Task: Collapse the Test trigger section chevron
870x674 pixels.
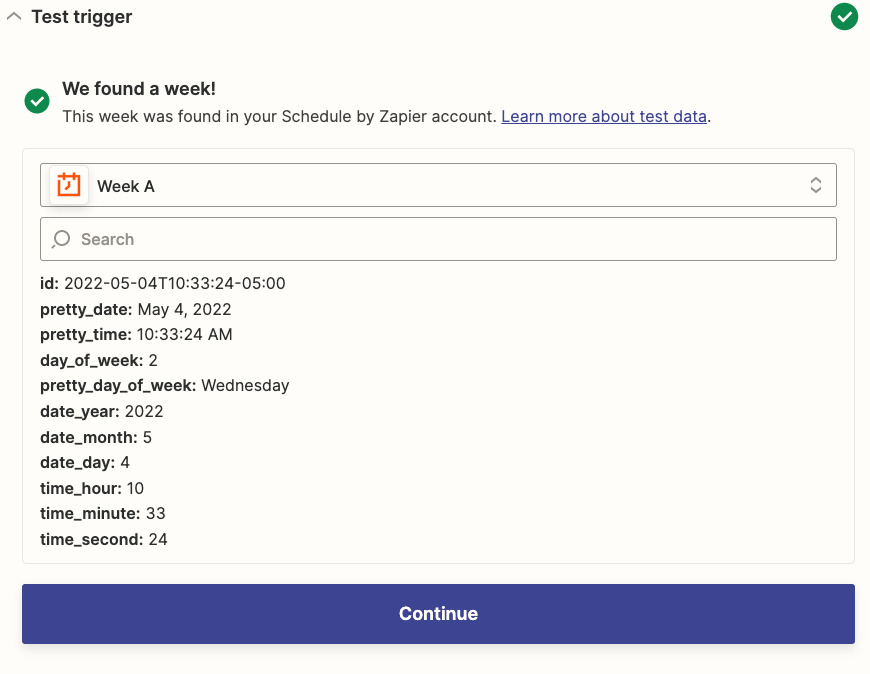Action: pyautogui.click(x=14, y=17)
